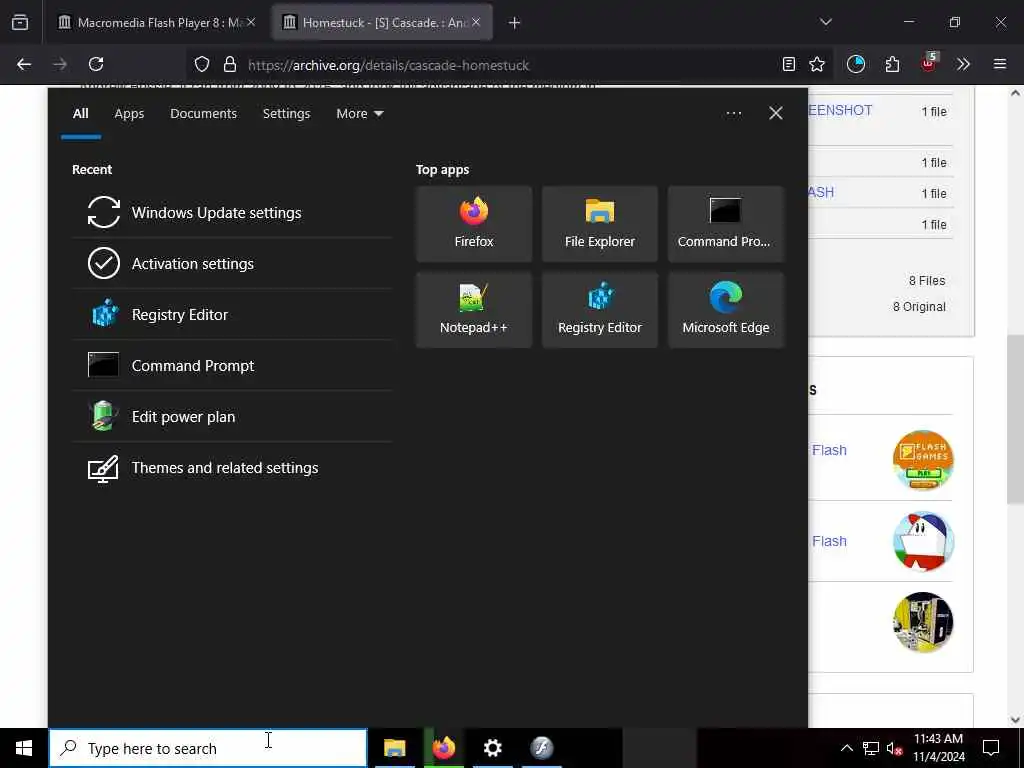
Task: Open Flash Games collection thumbnail
Action: (x=923, y=460)
